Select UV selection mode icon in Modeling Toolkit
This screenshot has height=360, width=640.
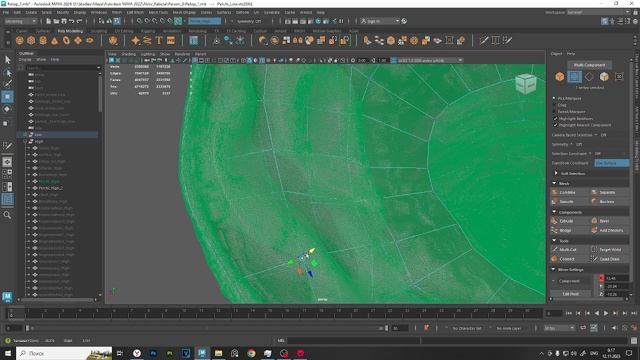[x=619, y=77]
